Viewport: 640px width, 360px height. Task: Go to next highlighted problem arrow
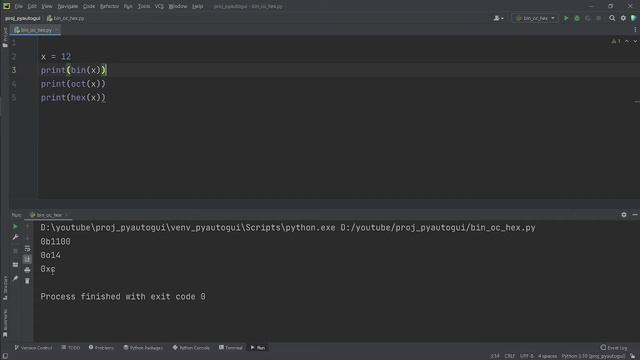pos(635,41)
